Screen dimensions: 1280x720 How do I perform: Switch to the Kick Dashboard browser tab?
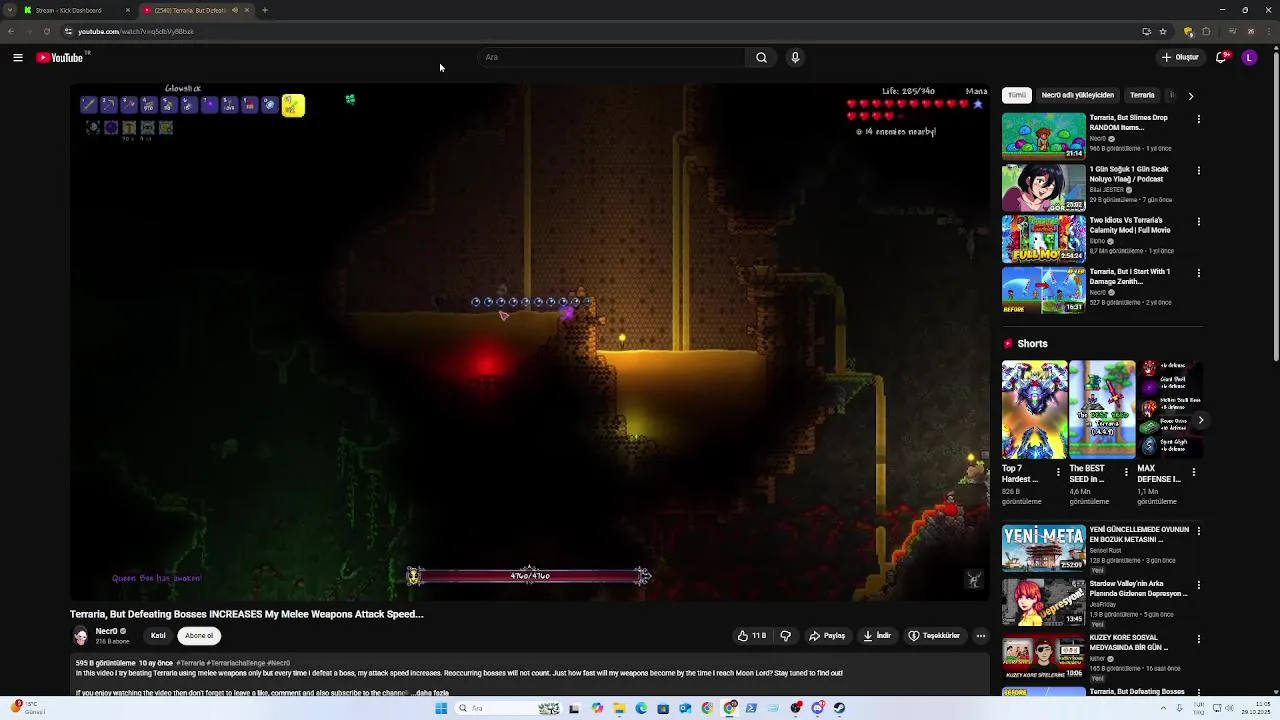click(x=76, y=10)
